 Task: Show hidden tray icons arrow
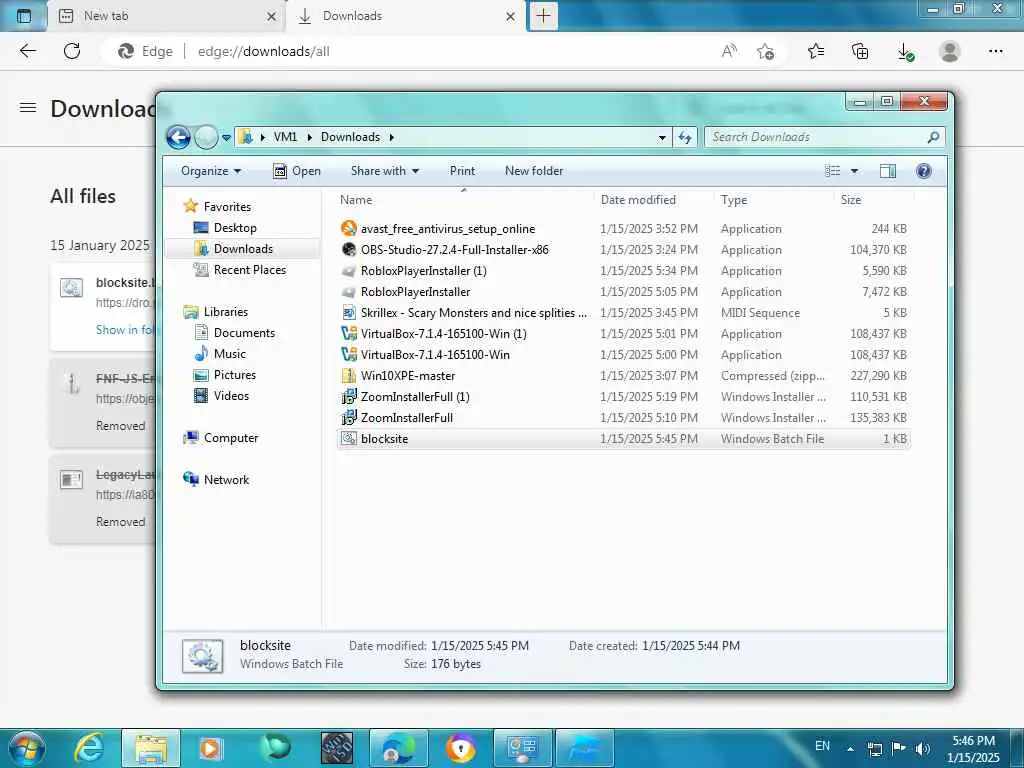pyautogui.click(x=850, y=749)
